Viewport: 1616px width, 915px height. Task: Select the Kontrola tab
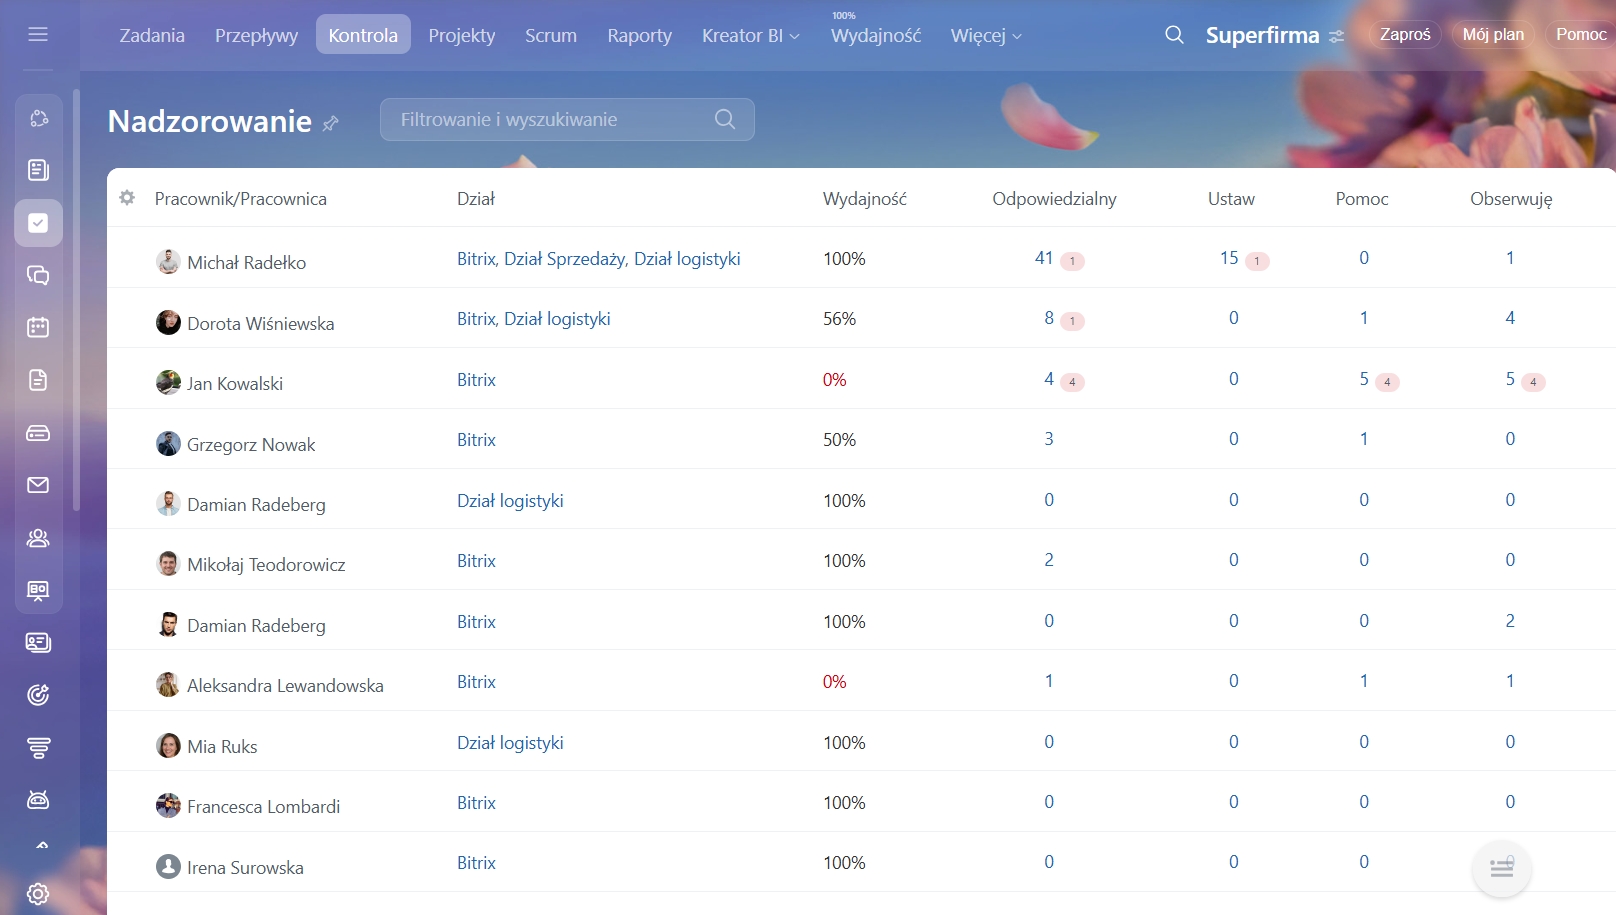coord(363,35)
